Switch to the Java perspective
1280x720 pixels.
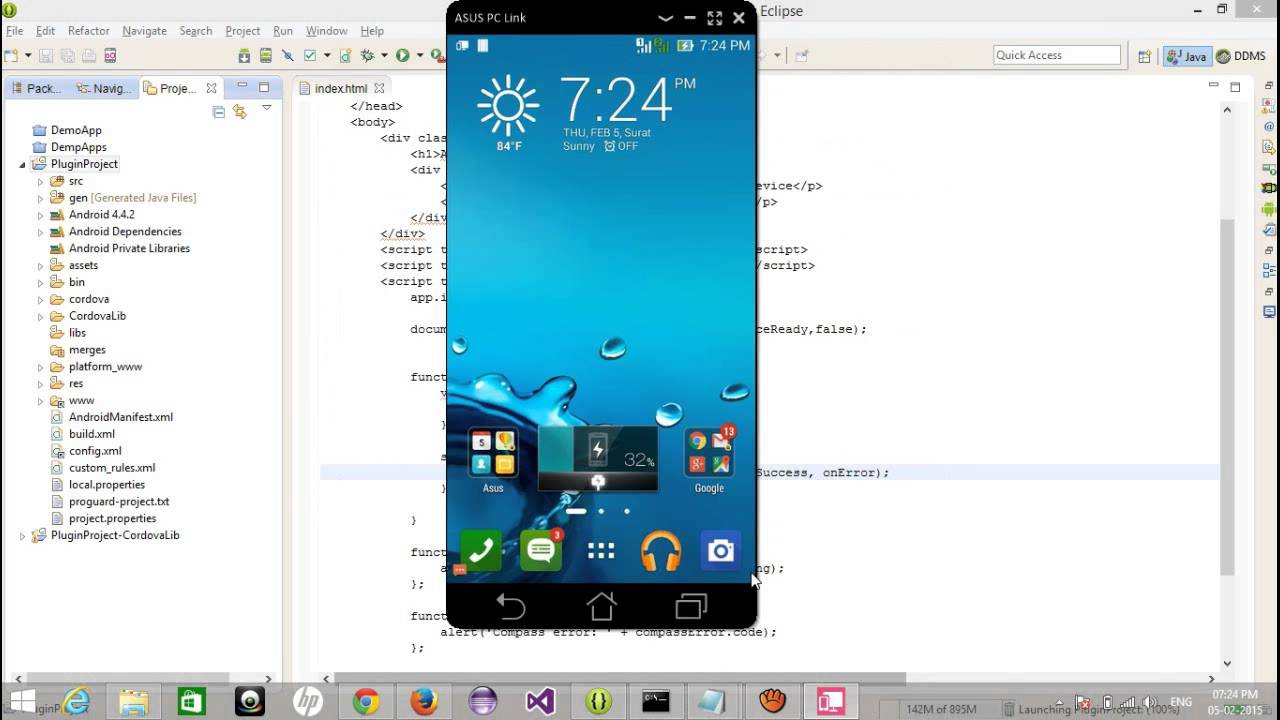tap(1186, 56)
